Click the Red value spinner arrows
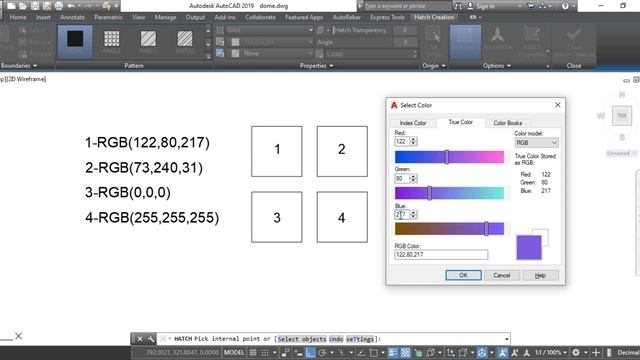The width and height of the screenshot is (640, 360). 413,141
